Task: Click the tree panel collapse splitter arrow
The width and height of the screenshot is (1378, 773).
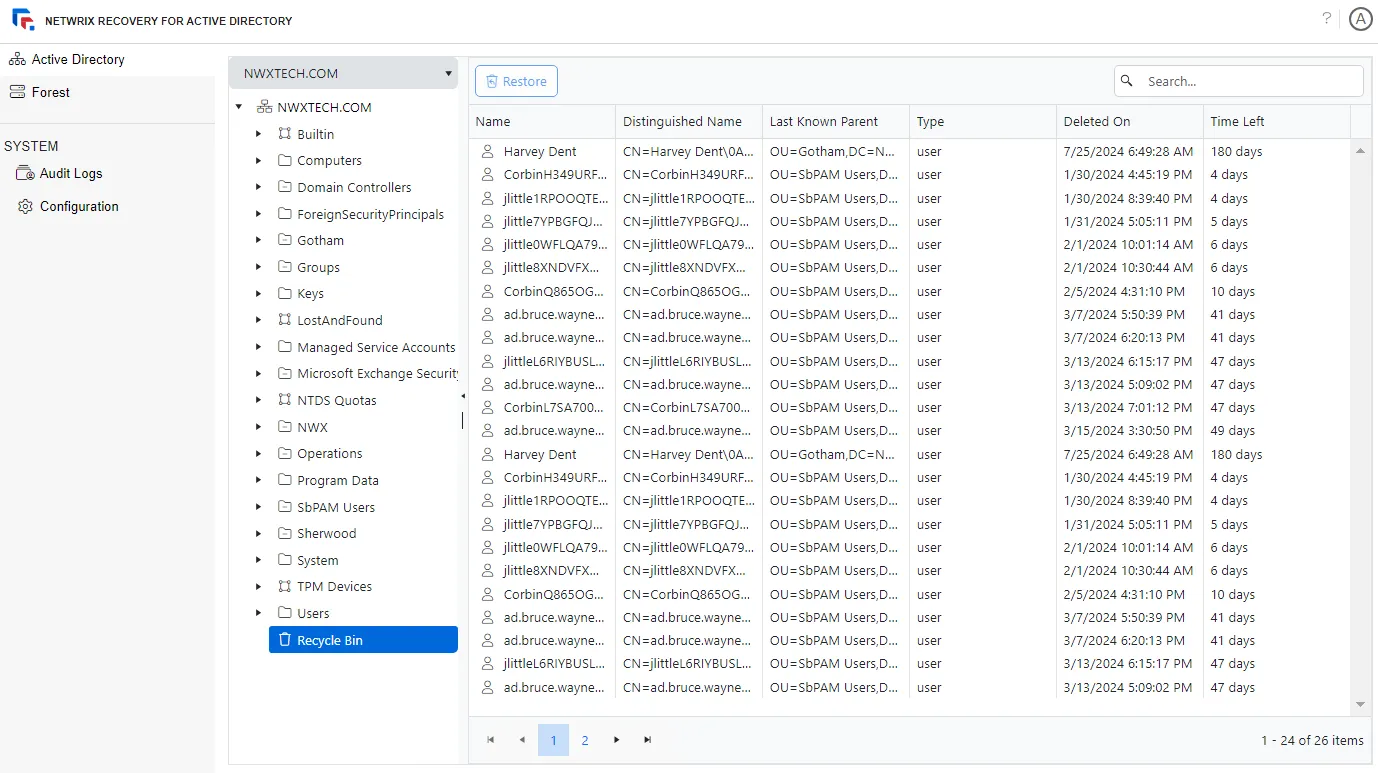Action: point(463,396)
